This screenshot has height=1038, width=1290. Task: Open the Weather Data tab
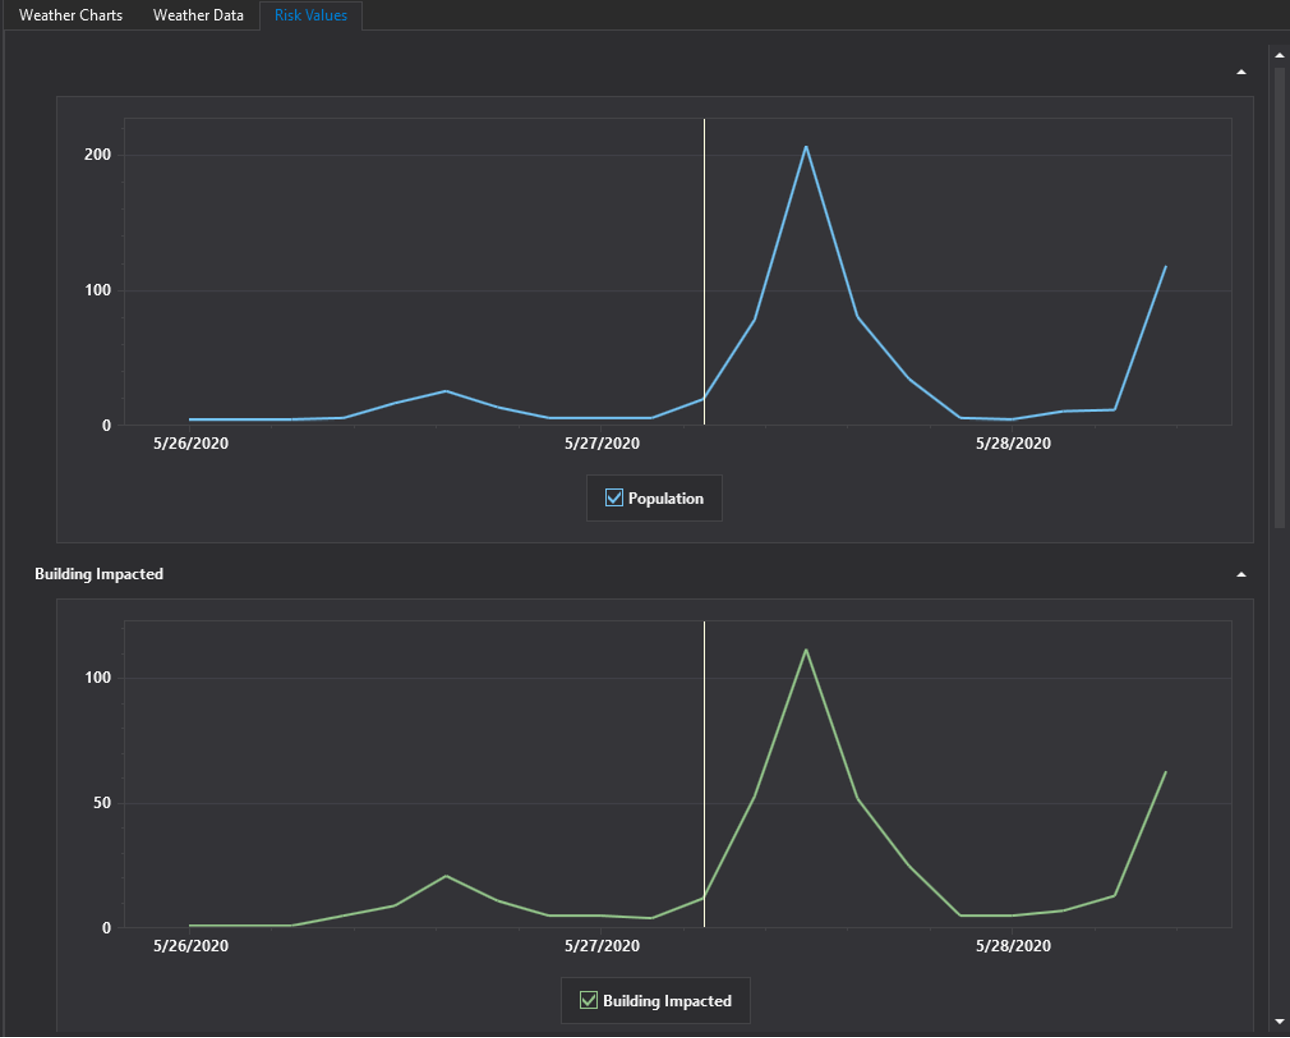tap(198, 16)
